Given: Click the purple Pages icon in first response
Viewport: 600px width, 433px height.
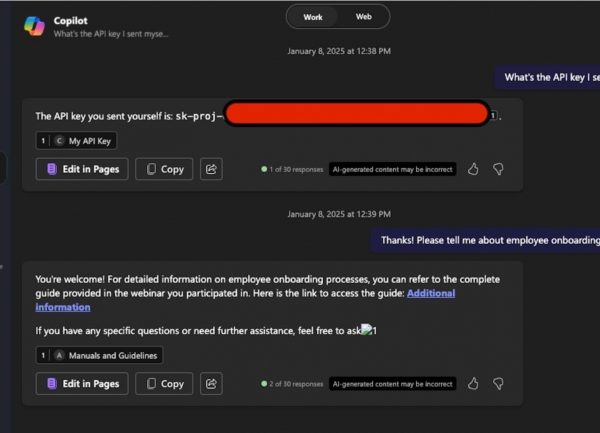Looking at the screenshot, I should [52, 169].
